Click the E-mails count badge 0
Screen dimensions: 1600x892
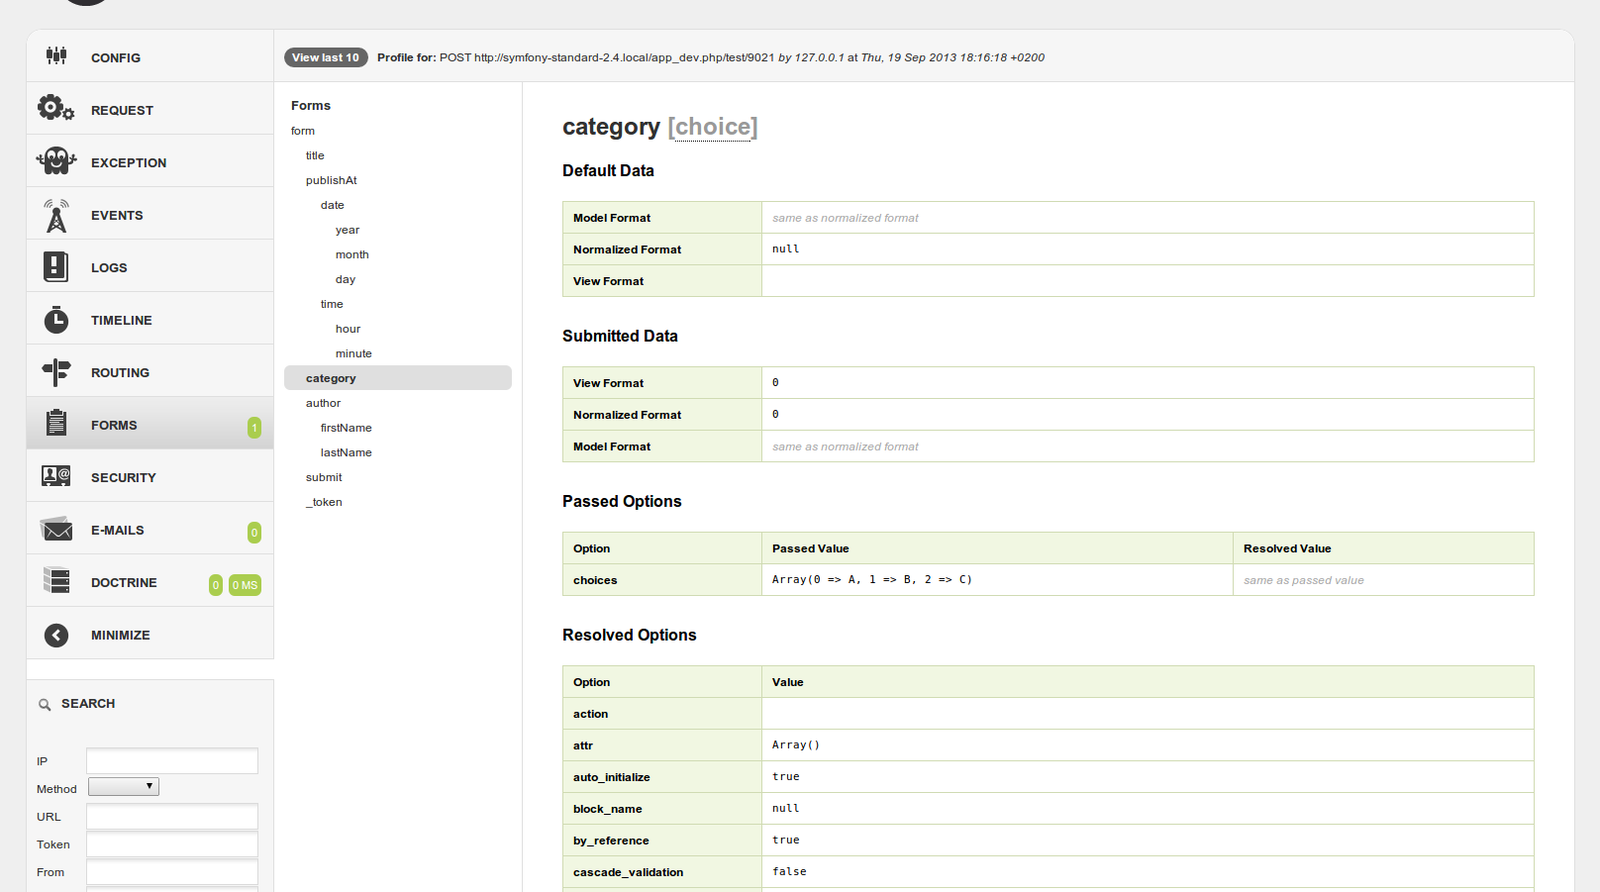tap(254, 533)
